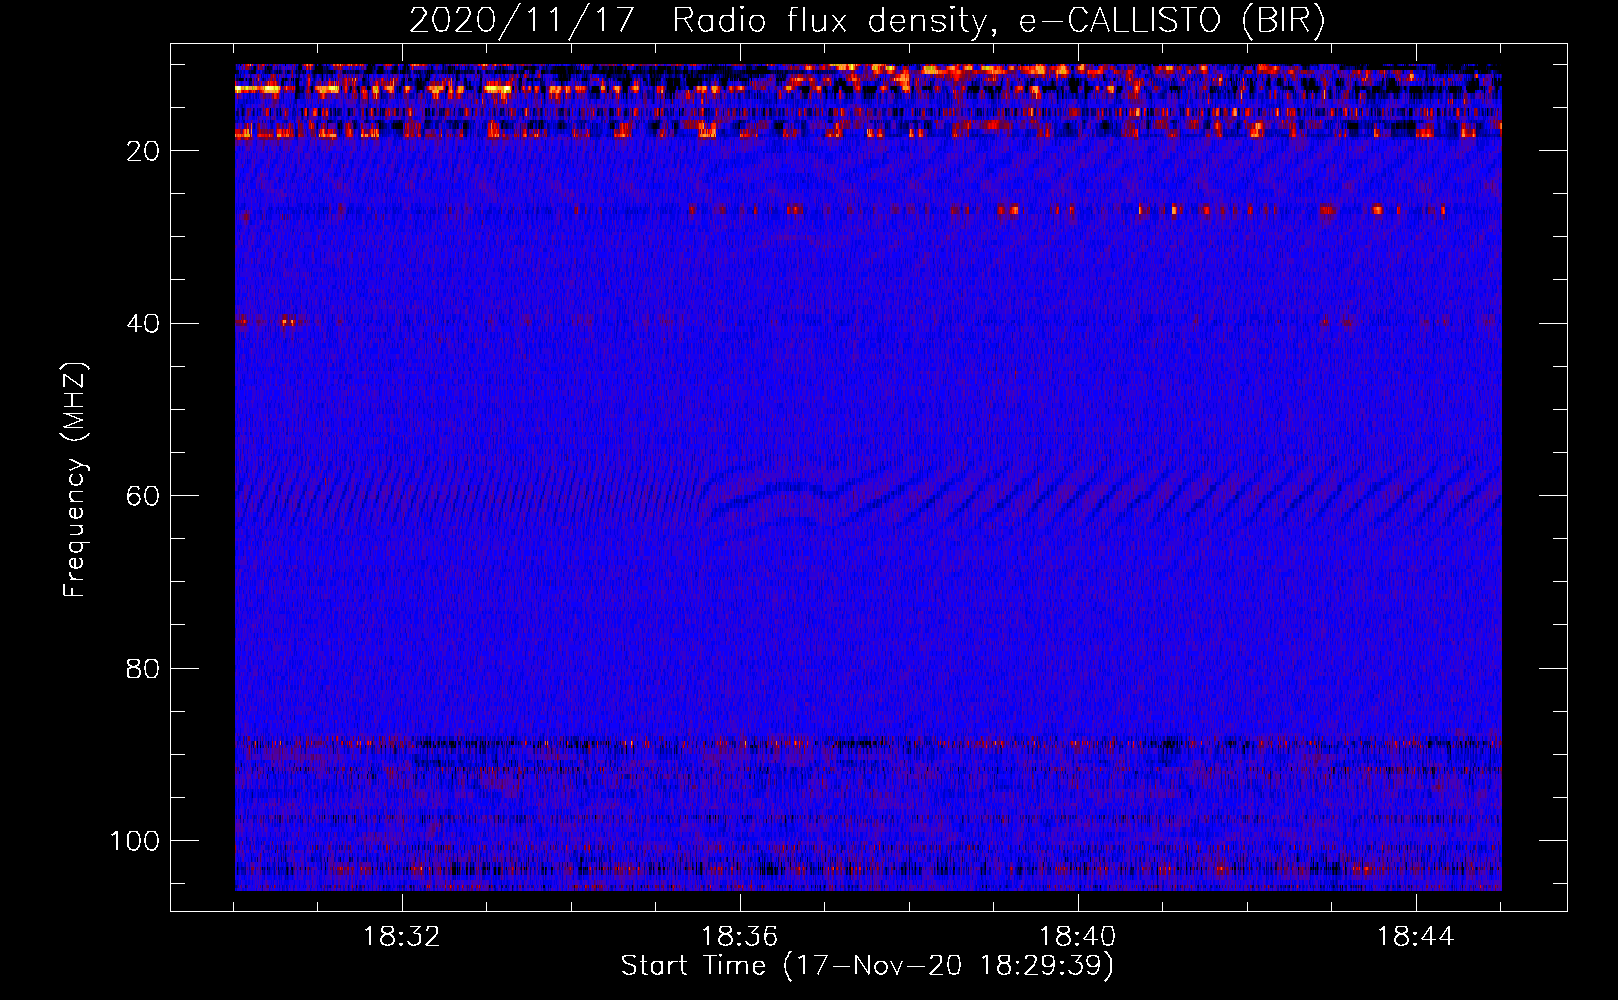Click the '18:32' time tick label
Screen dimensions: 1618x1000
point(402,937)
